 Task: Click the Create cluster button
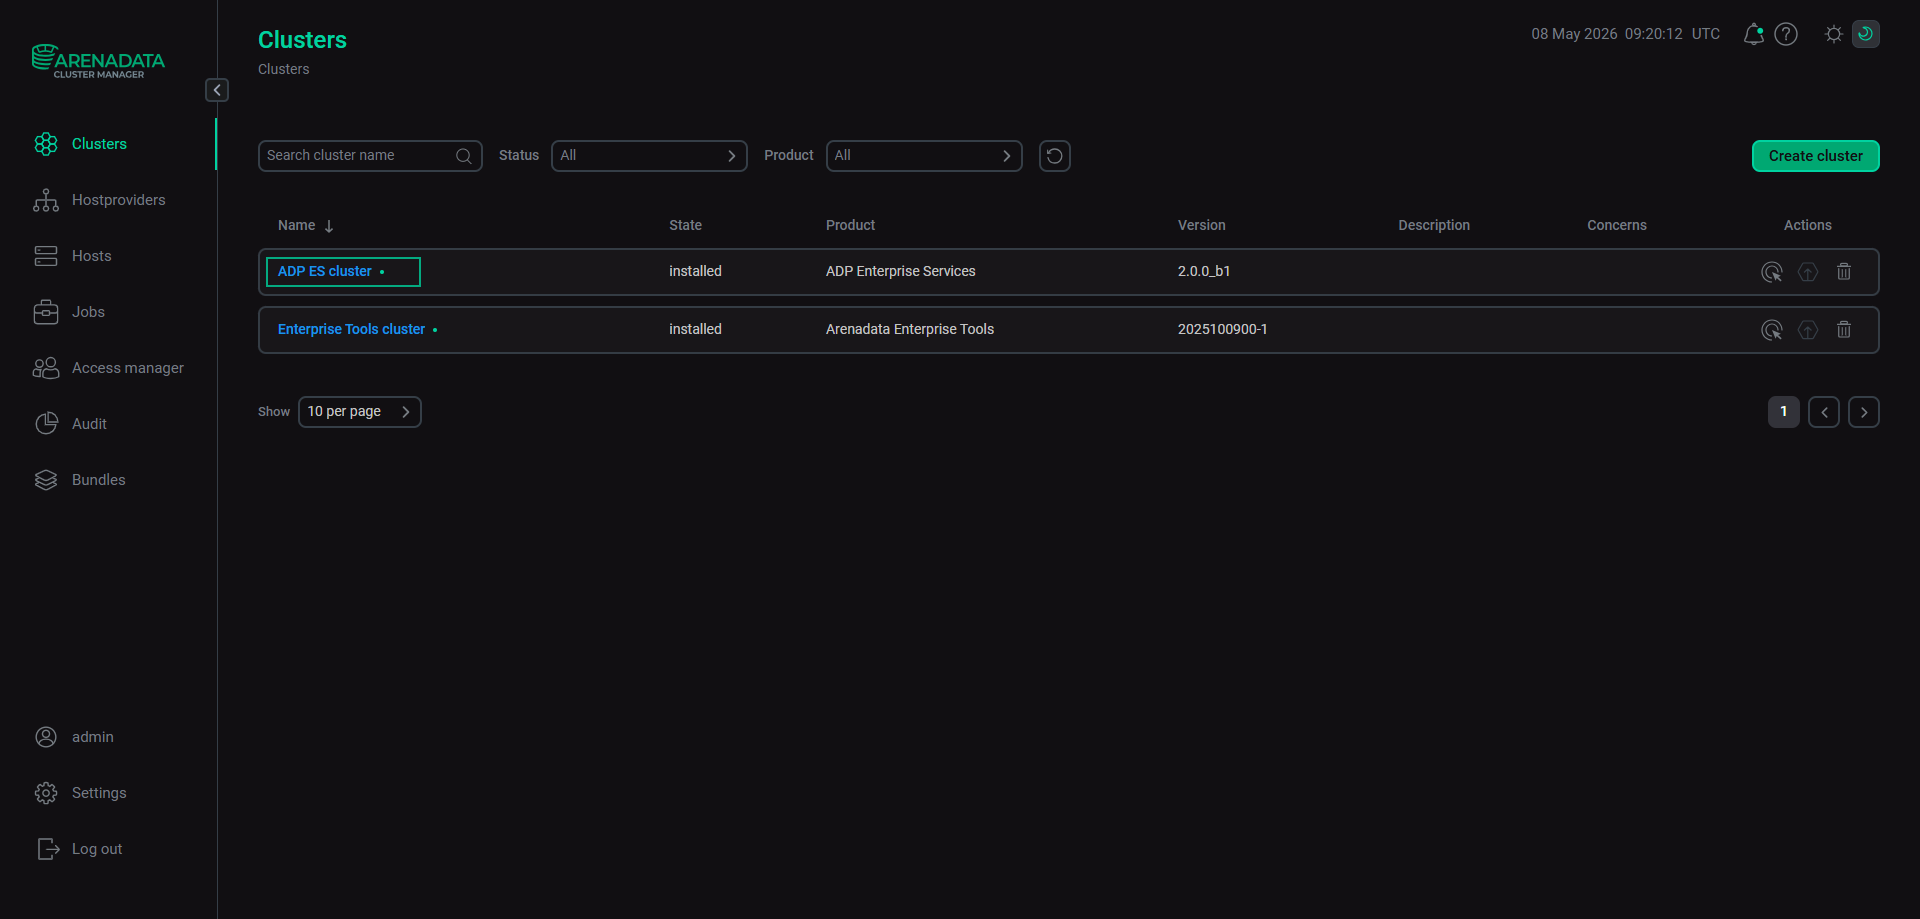tap(1815, 156)
